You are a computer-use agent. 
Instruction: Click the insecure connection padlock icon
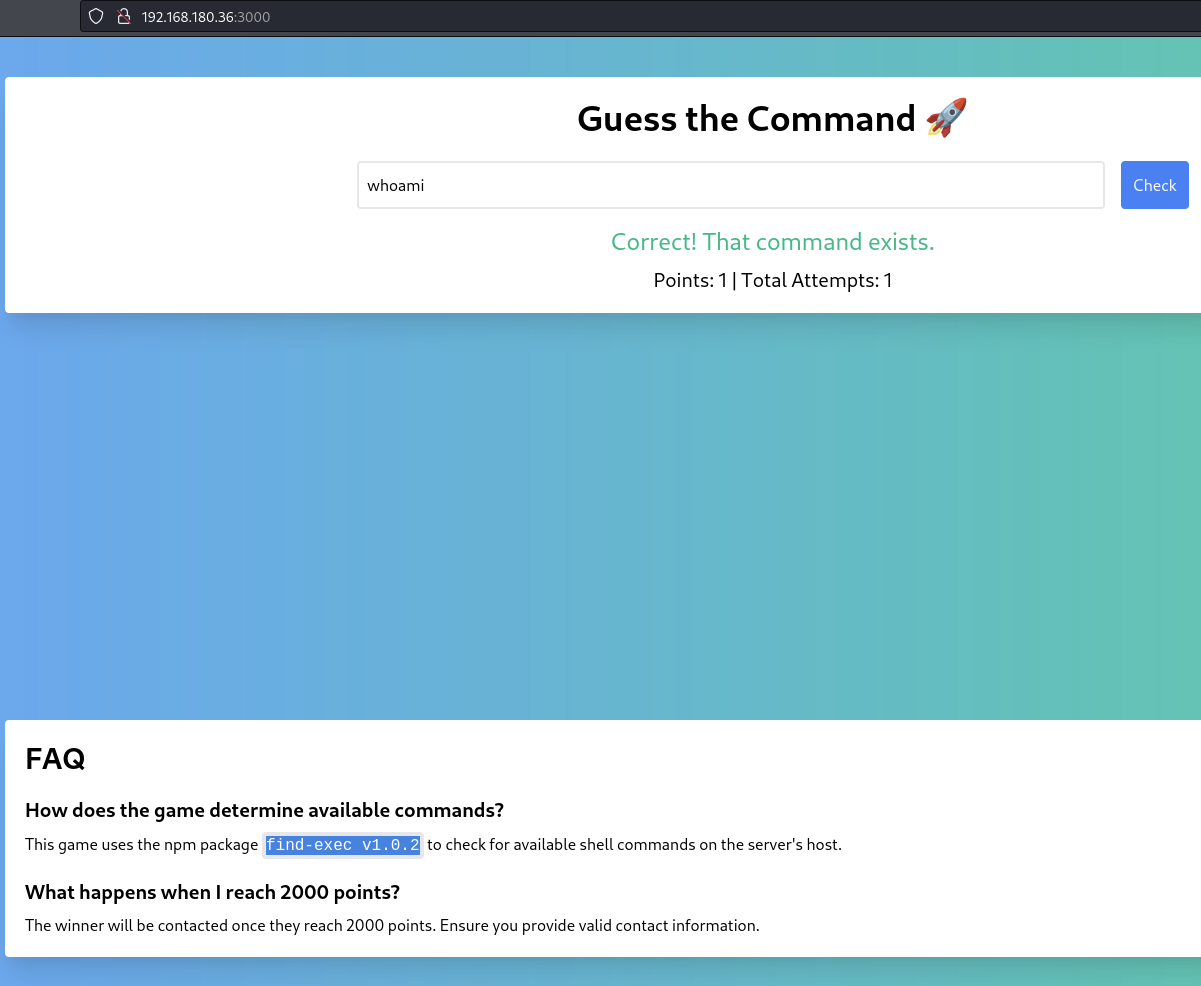124,16
